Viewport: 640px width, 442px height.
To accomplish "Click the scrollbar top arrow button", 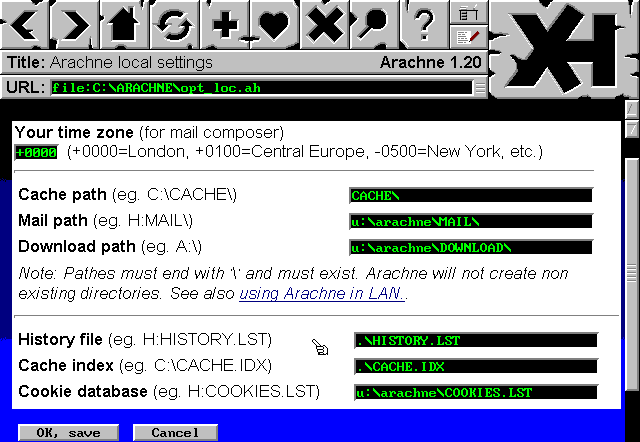I will (632, 109).
